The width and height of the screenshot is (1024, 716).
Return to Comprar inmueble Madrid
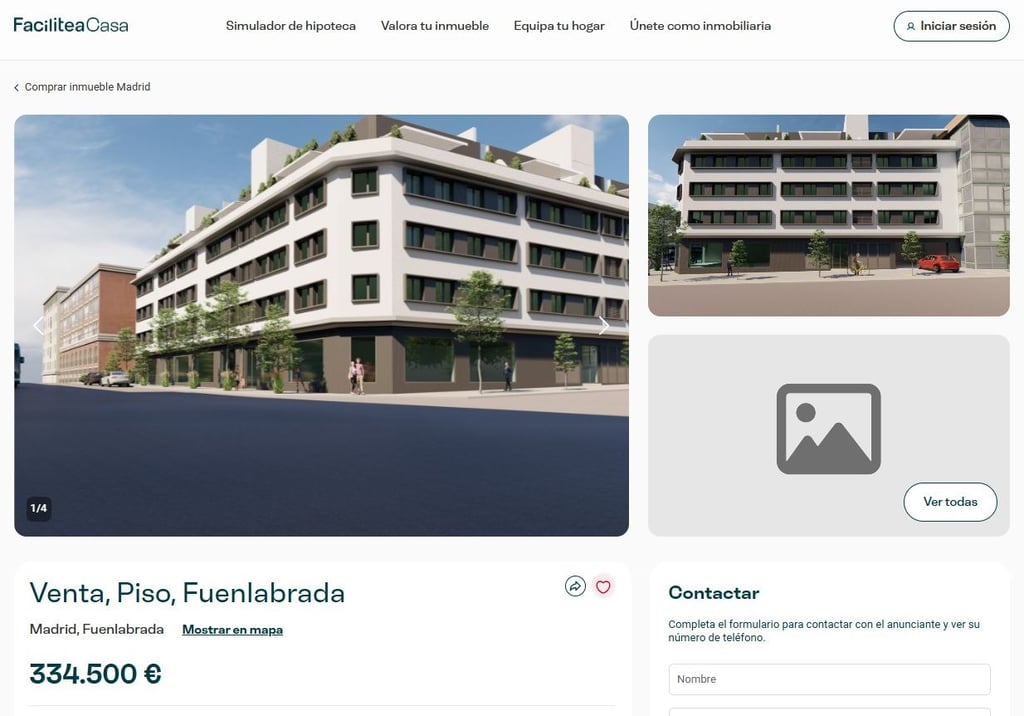88,87
